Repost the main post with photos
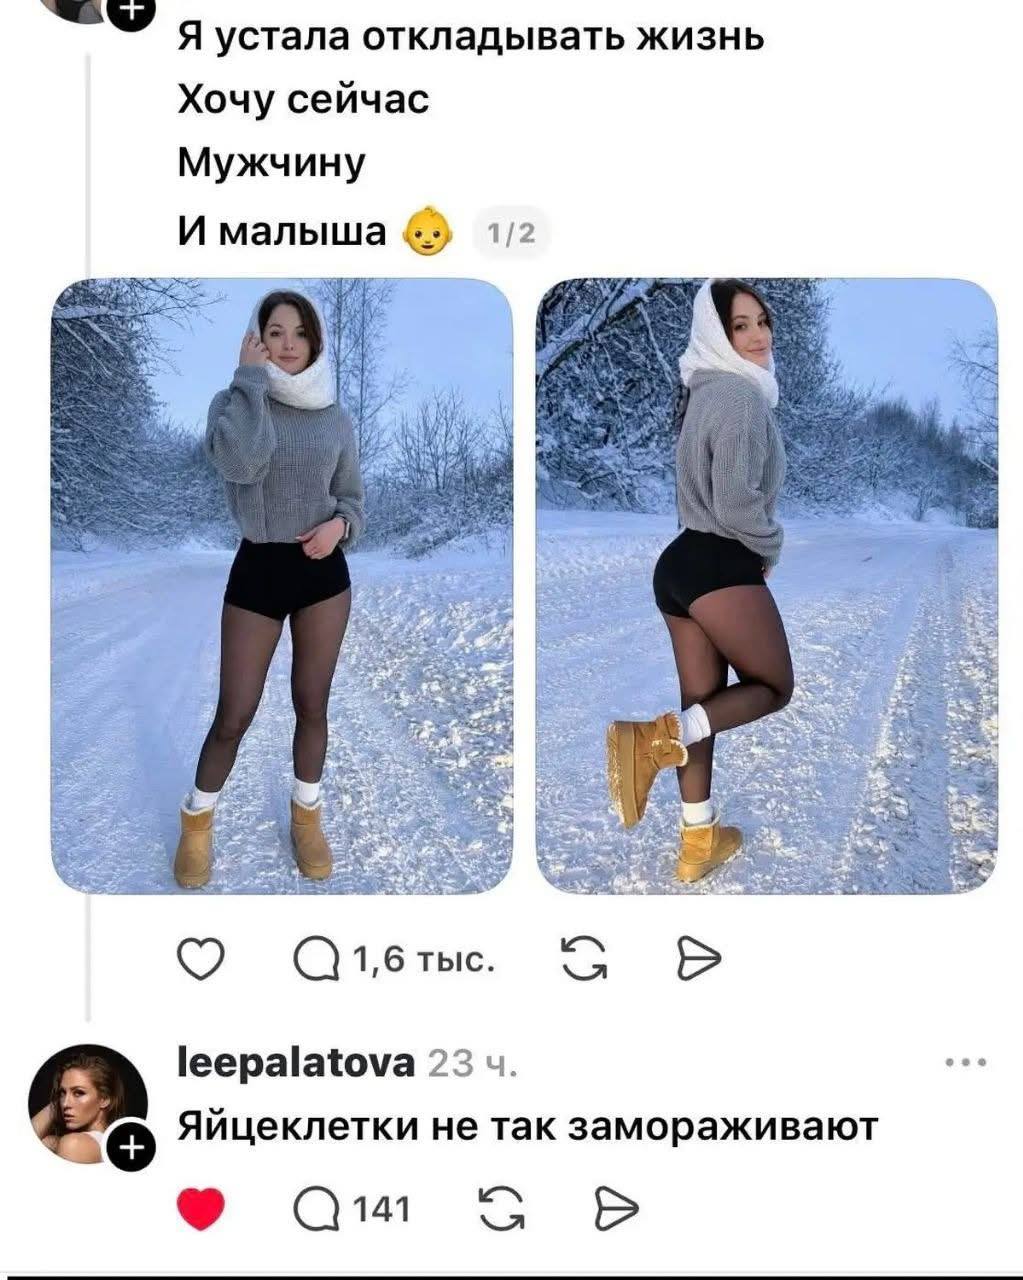 584,960
